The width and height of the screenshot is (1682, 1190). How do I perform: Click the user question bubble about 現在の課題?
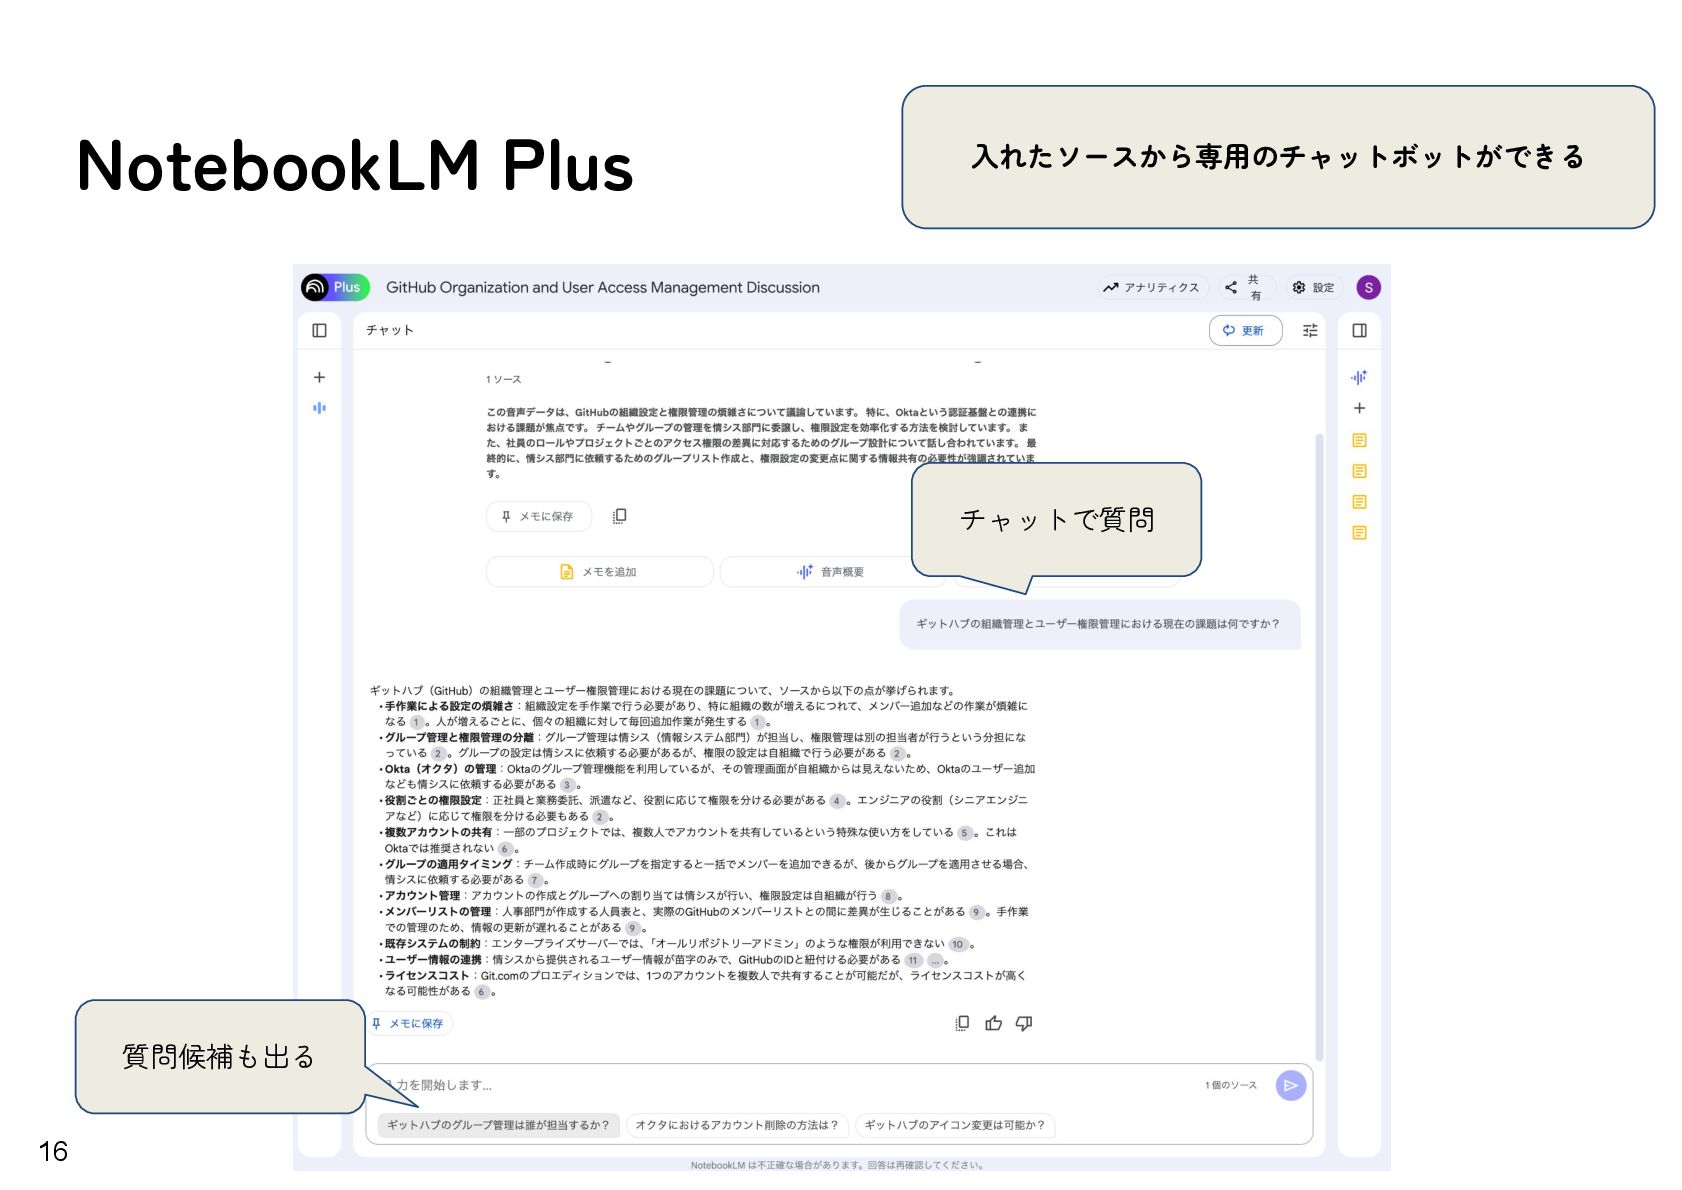[x=1099, y=624]
